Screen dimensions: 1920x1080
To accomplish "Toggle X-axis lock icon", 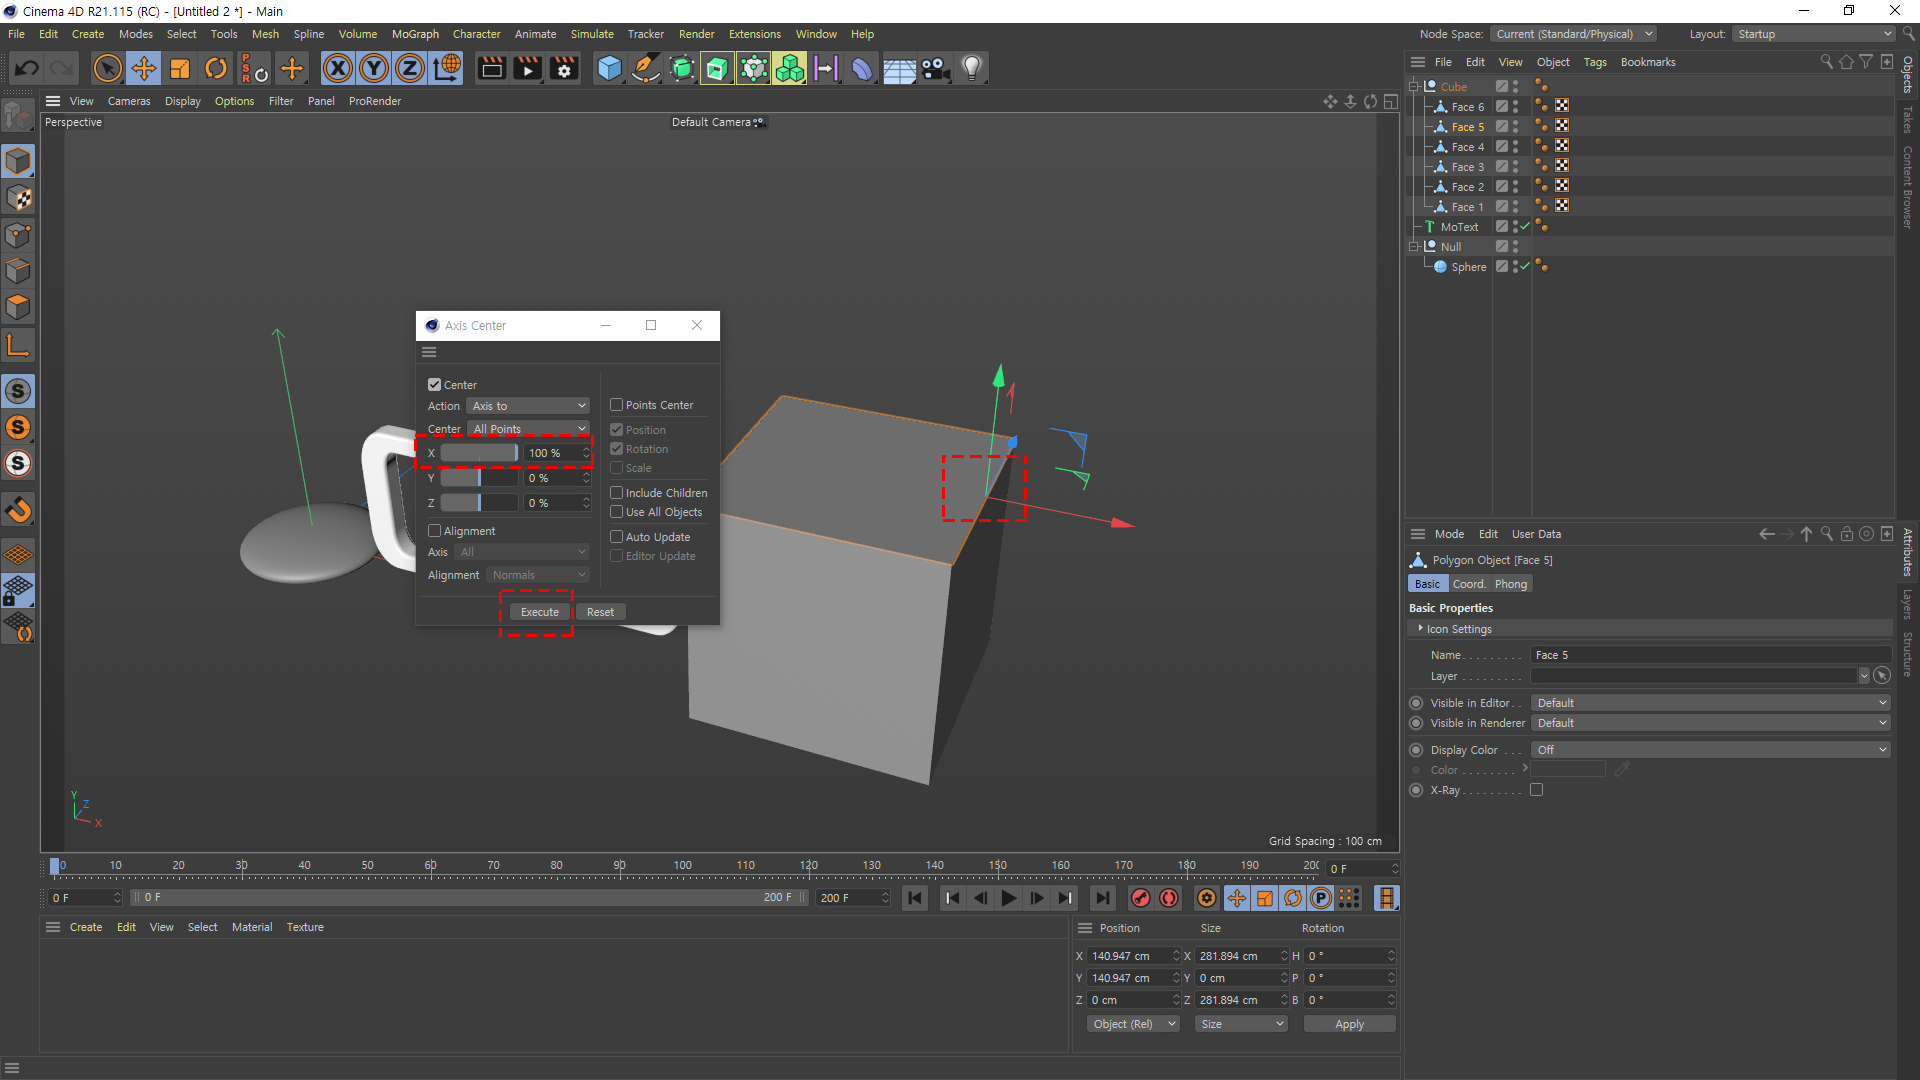I will point(338,68).
